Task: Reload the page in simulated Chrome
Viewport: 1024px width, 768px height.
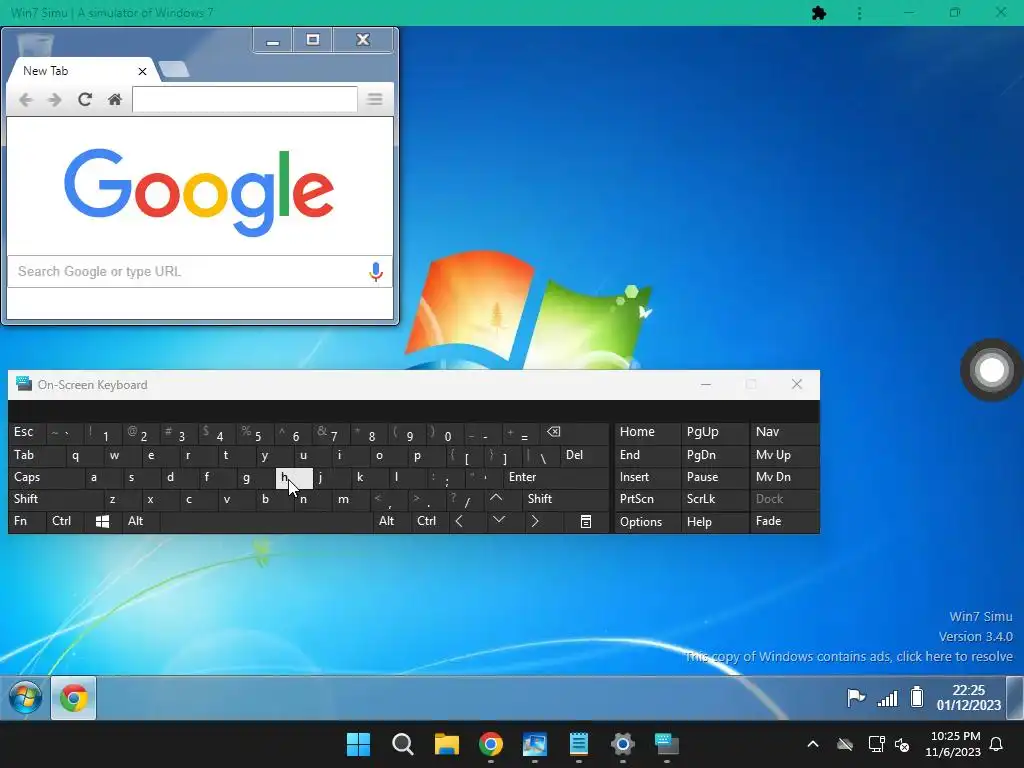Action: 85,99
